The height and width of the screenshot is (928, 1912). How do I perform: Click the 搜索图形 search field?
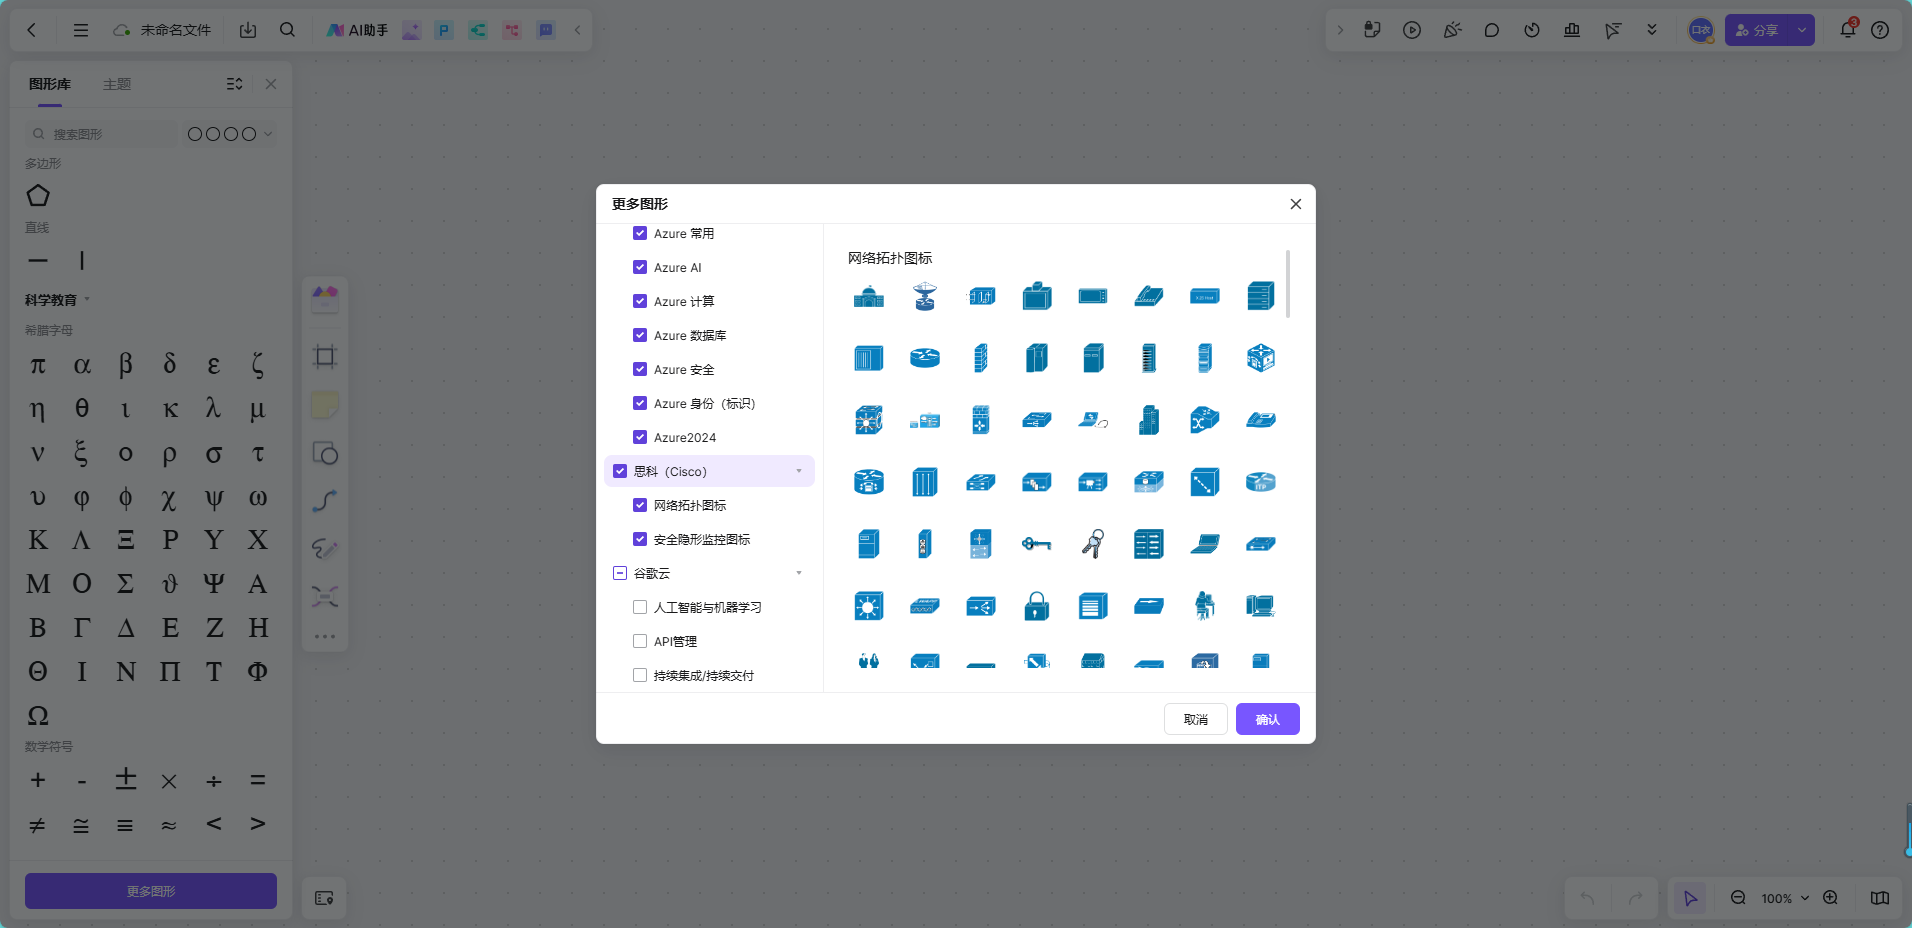tap(102, 134)
